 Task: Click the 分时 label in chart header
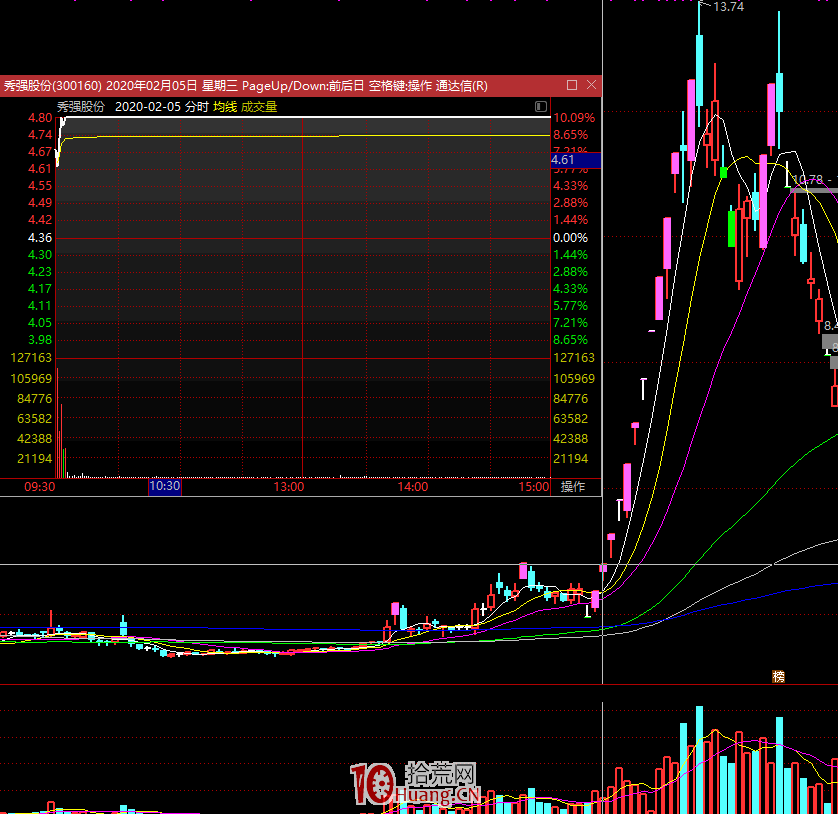click(197, 106)
